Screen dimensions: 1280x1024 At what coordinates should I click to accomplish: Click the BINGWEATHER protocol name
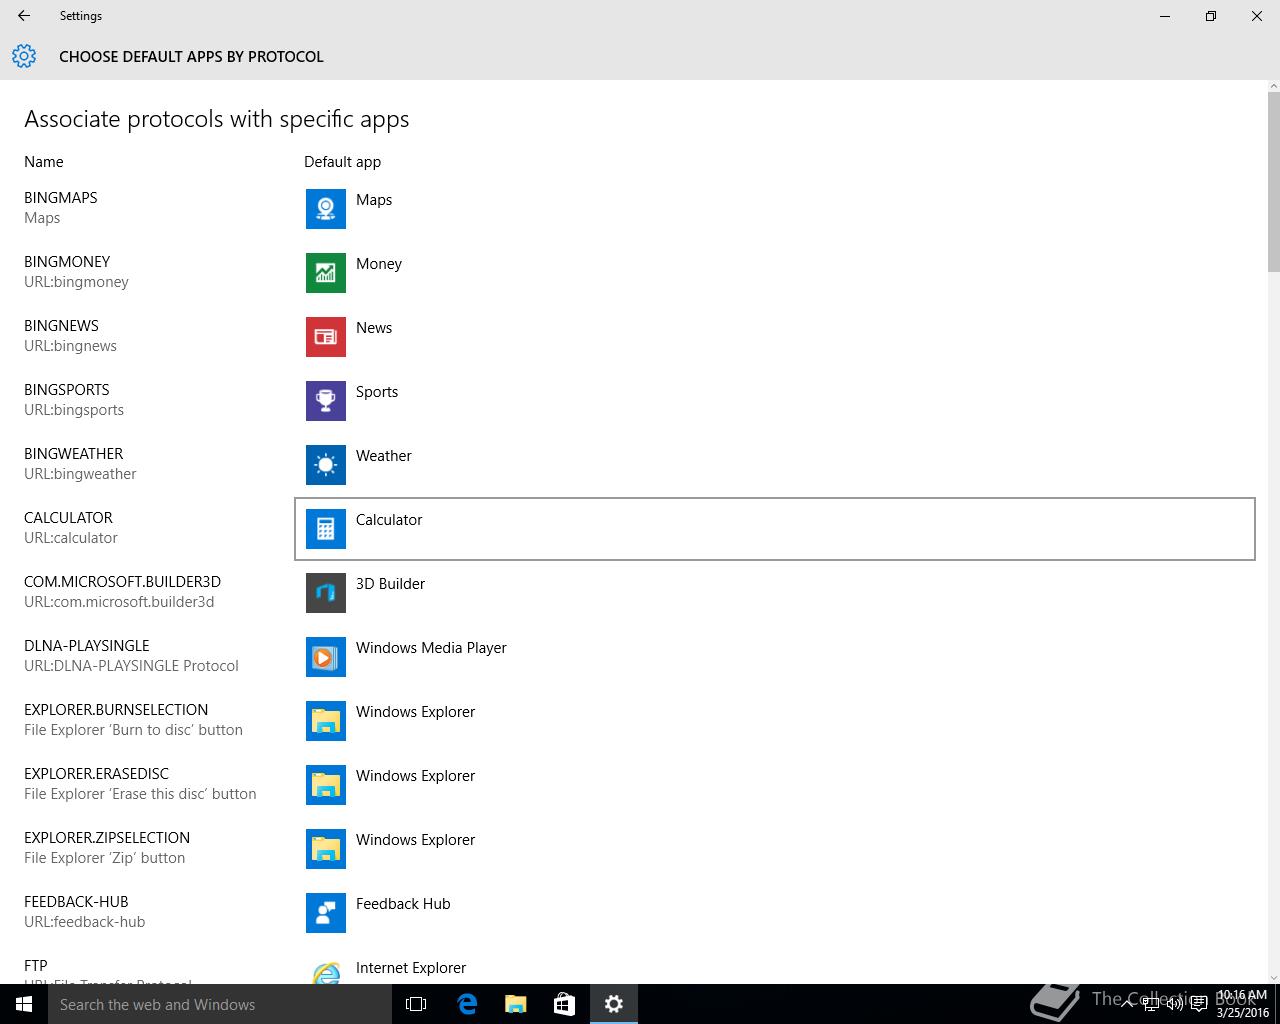[74, 454]
